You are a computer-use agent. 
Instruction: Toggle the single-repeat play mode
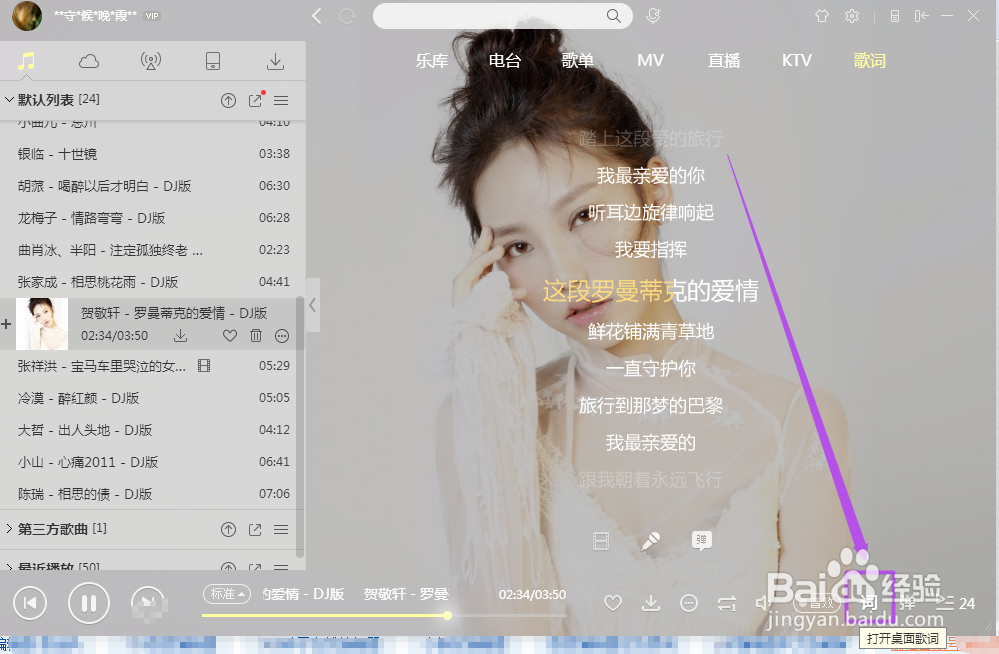click(727, 603)
